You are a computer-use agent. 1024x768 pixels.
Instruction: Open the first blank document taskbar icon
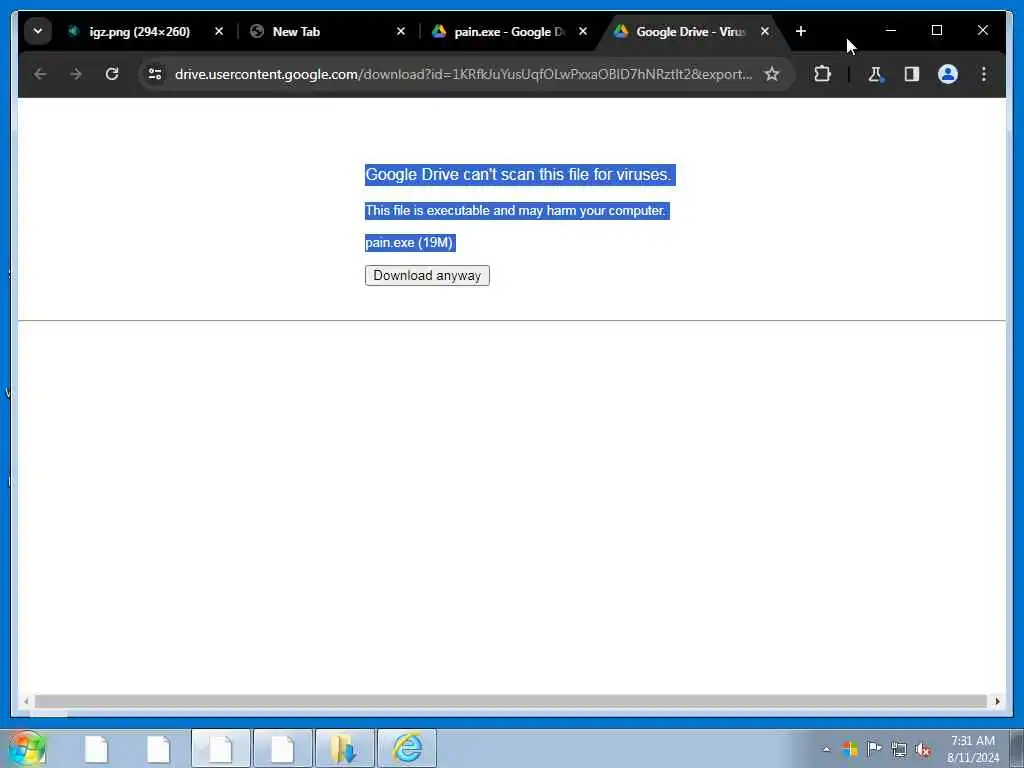click(96, 748)
